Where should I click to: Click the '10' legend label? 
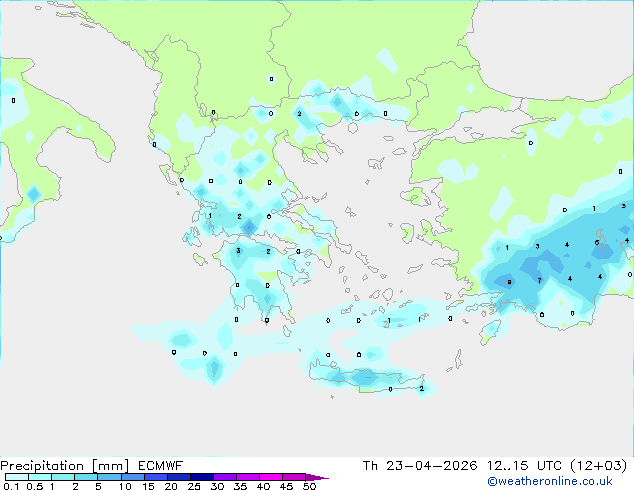125,486
